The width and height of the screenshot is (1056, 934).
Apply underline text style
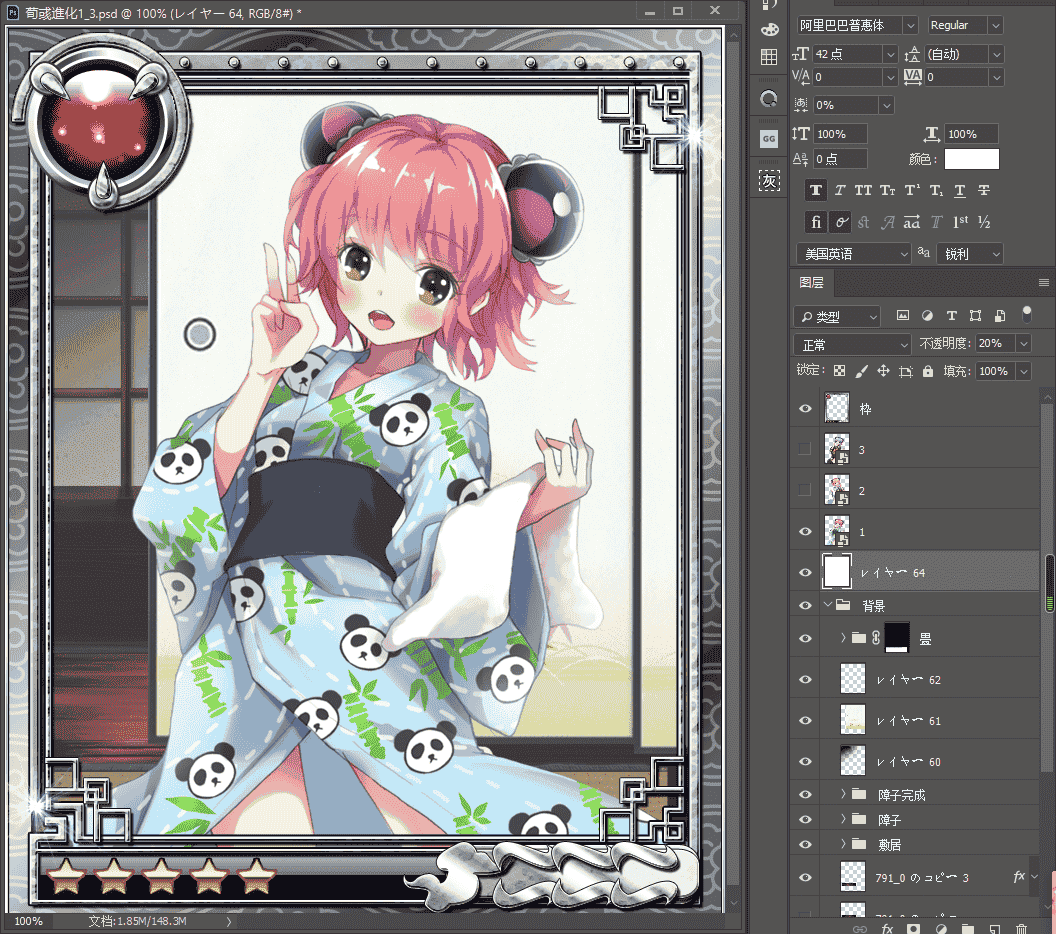(x=960, y=191)
